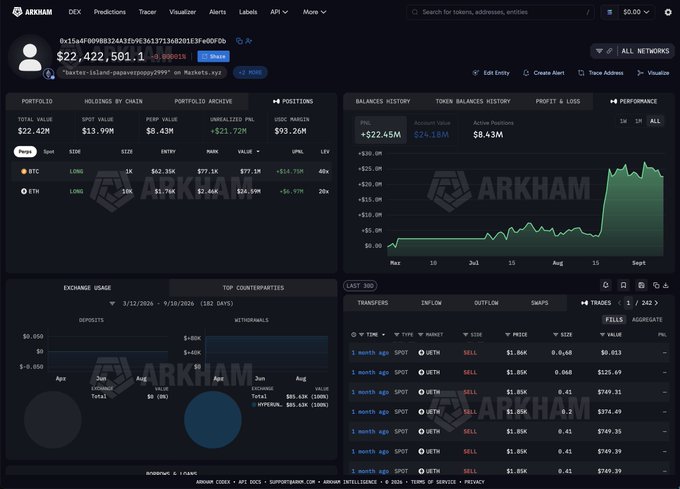Sort positions by the Value column arrow
This screenshot has height=489, width=680.
258,152
